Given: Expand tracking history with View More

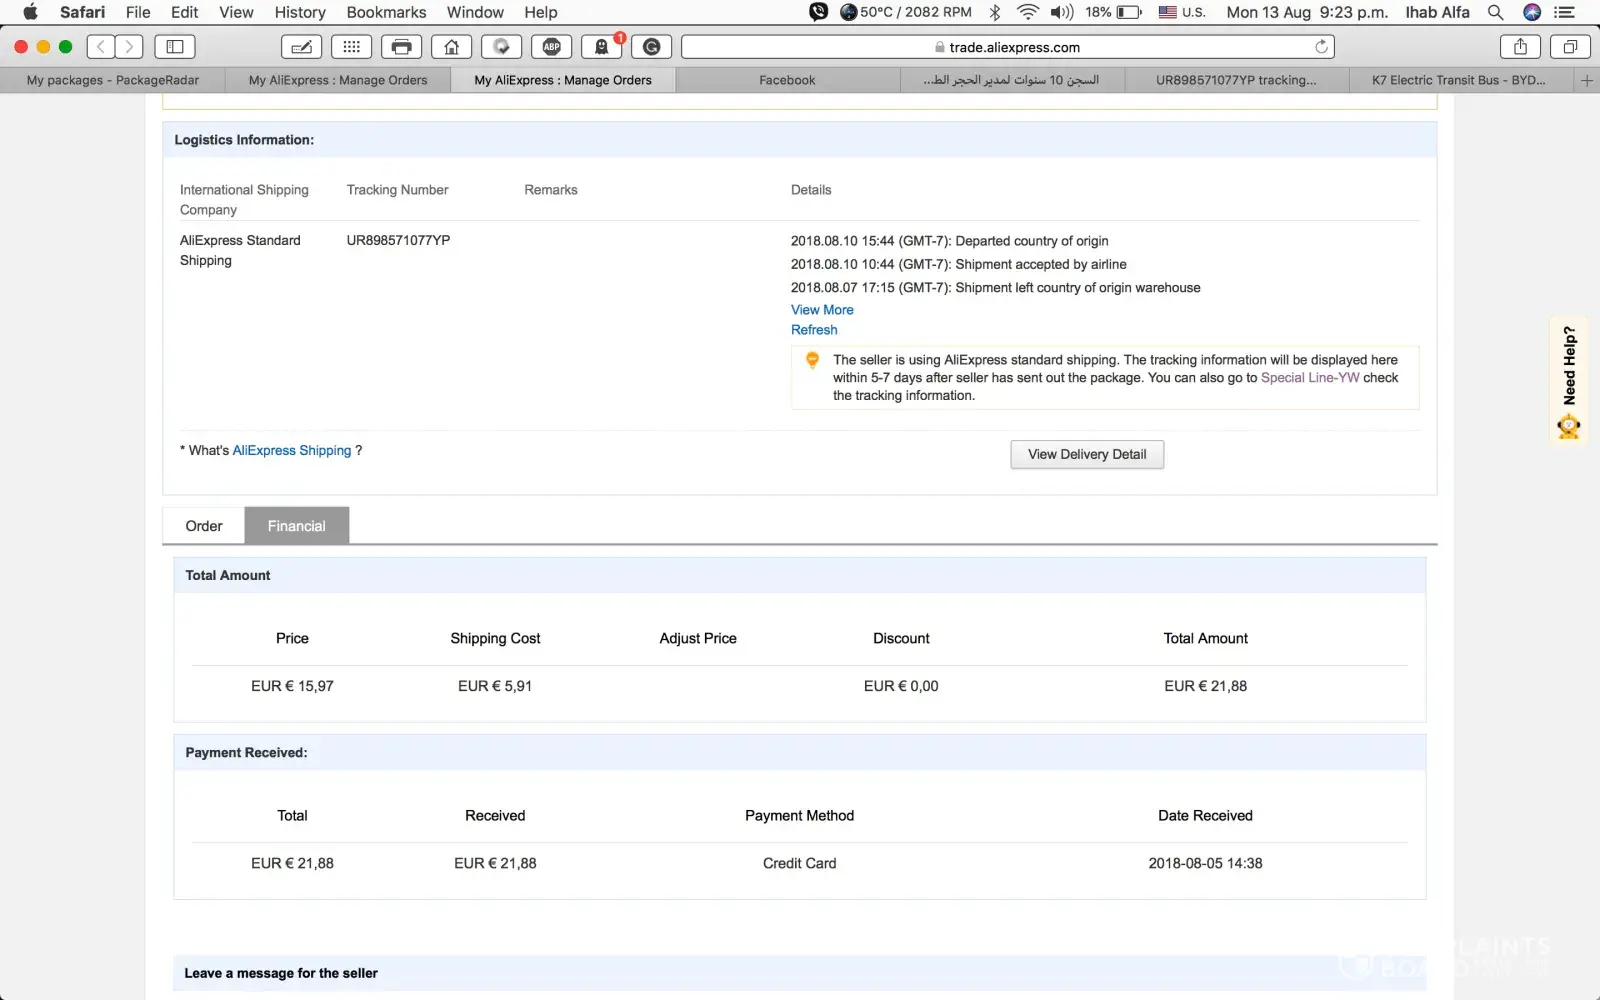Looking at the screenshot, I should pyautogui.click(x=822, y=310).
